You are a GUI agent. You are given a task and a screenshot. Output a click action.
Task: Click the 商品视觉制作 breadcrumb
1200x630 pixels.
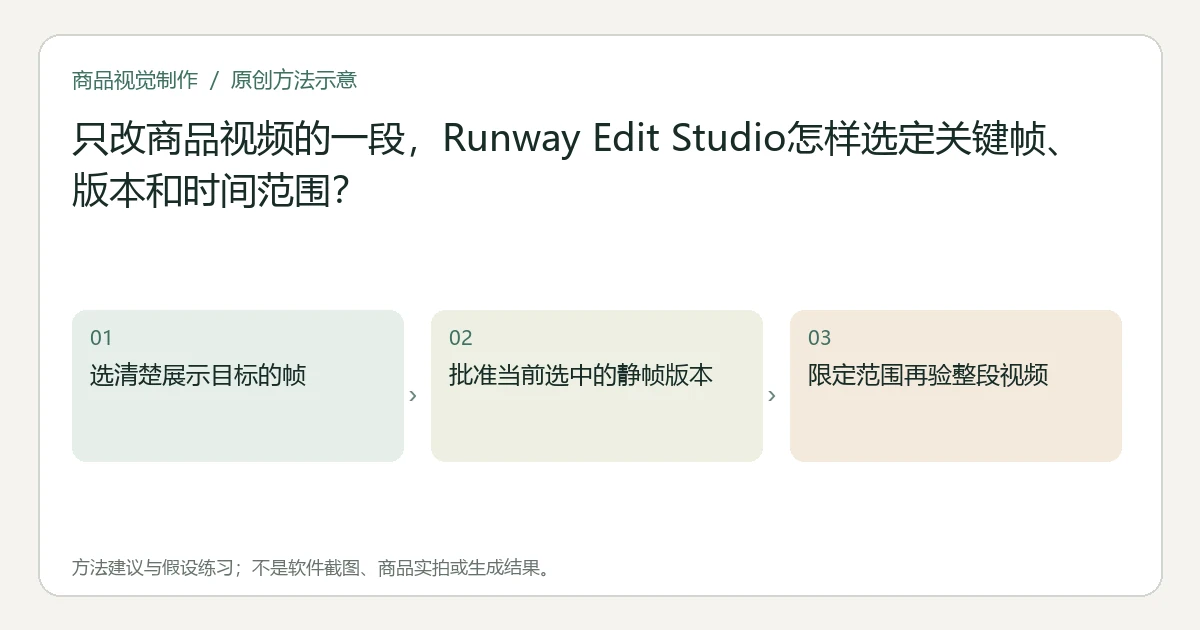point(135,80)
